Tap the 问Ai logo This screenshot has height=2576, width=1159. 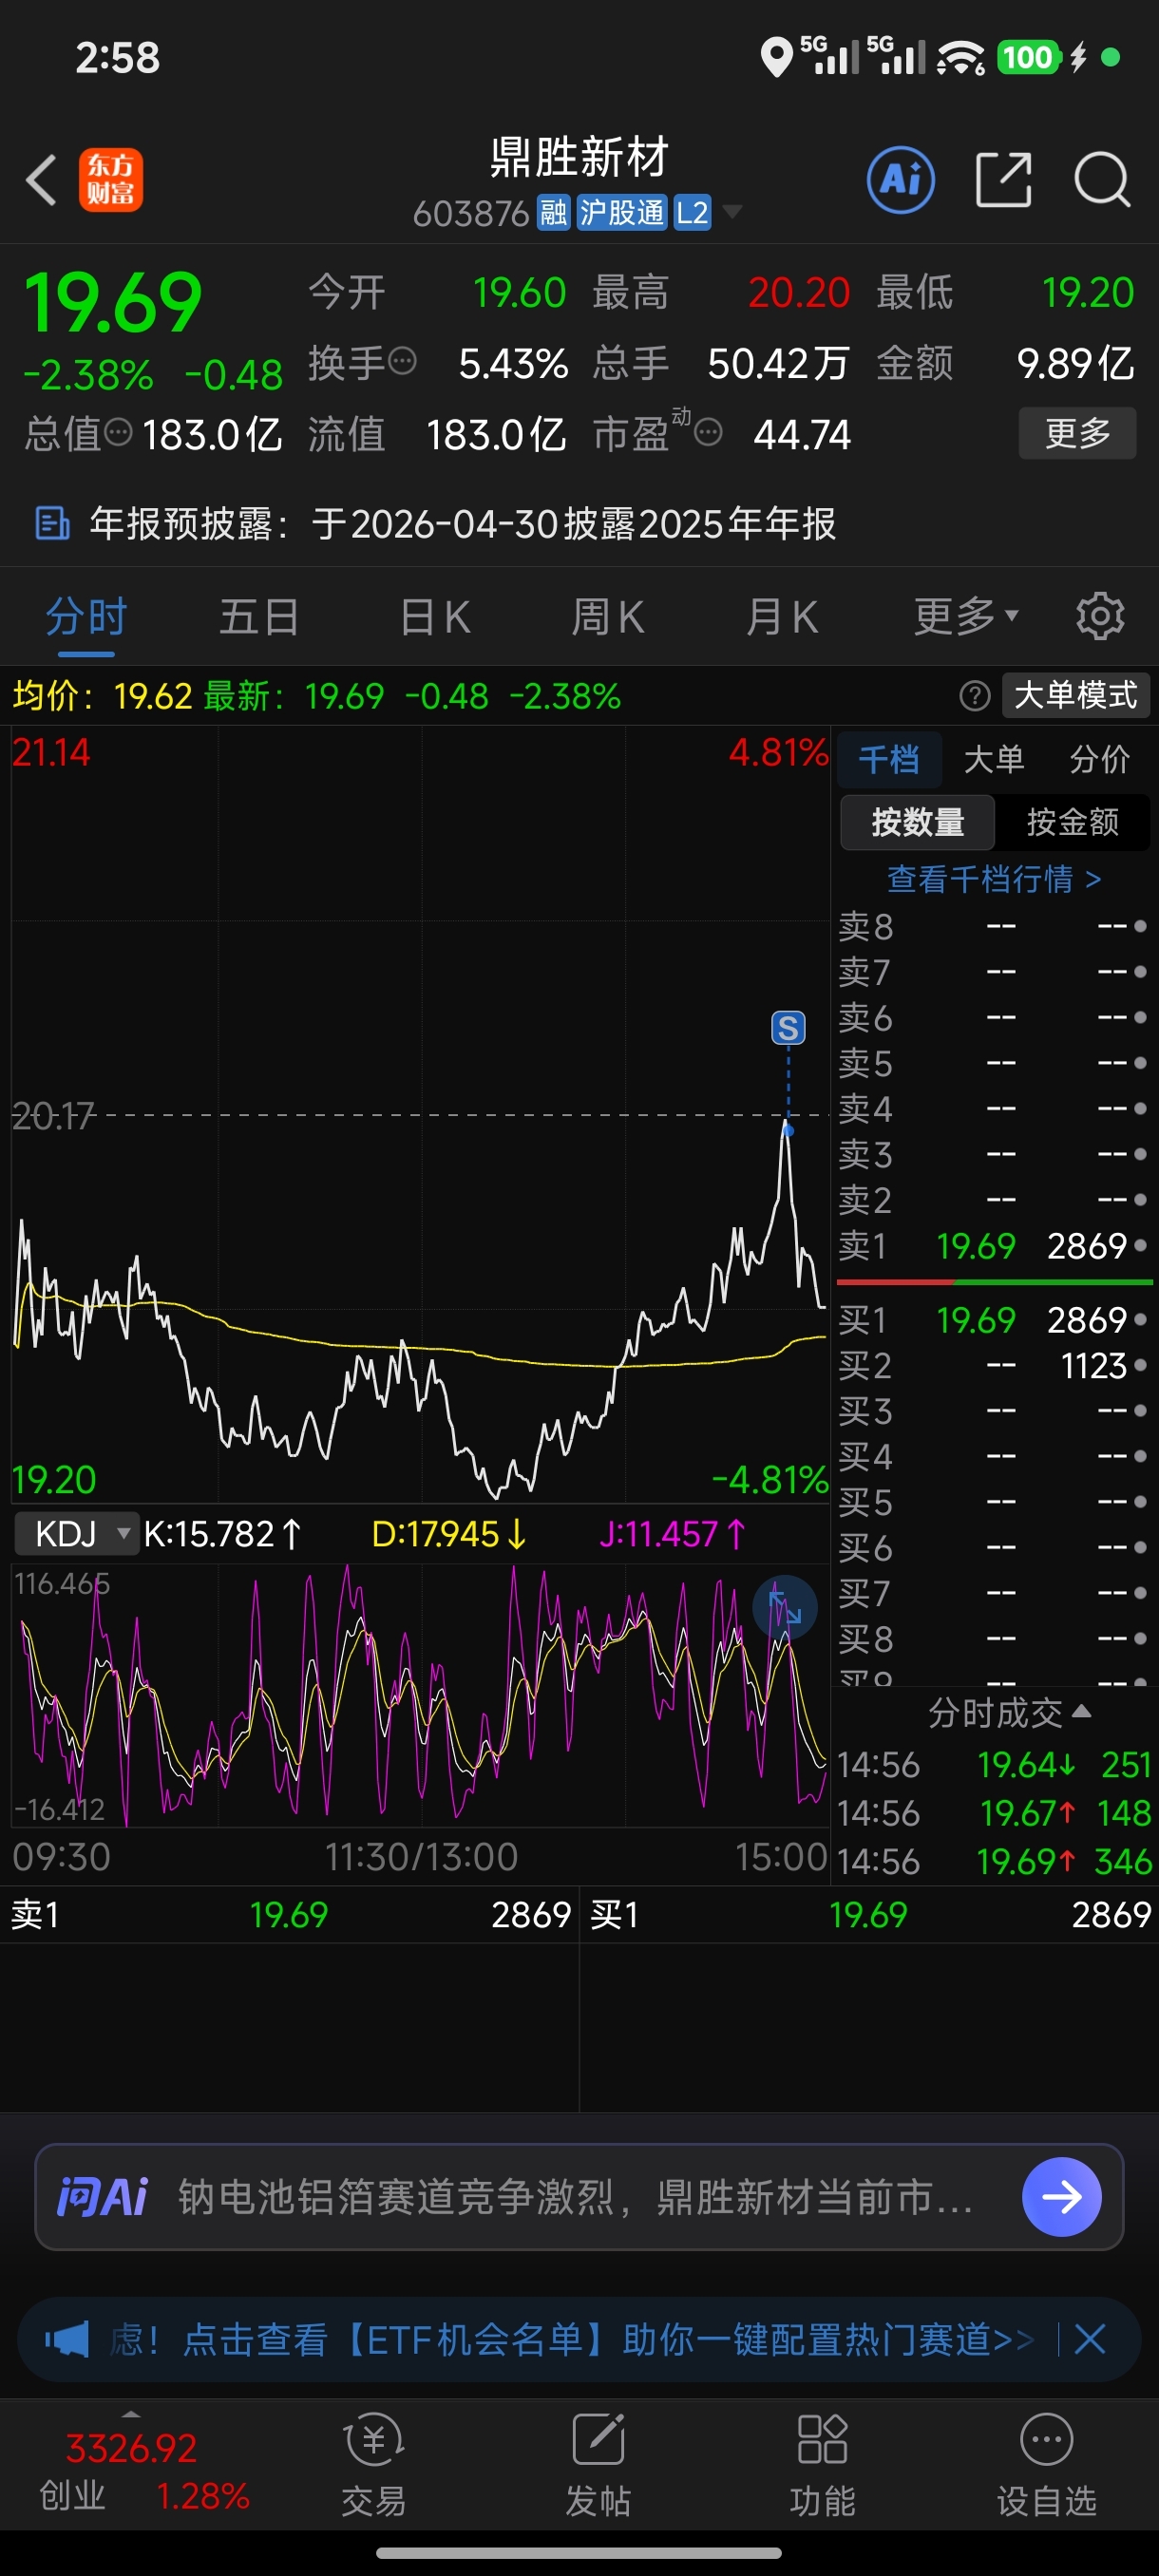(102, 2197)
